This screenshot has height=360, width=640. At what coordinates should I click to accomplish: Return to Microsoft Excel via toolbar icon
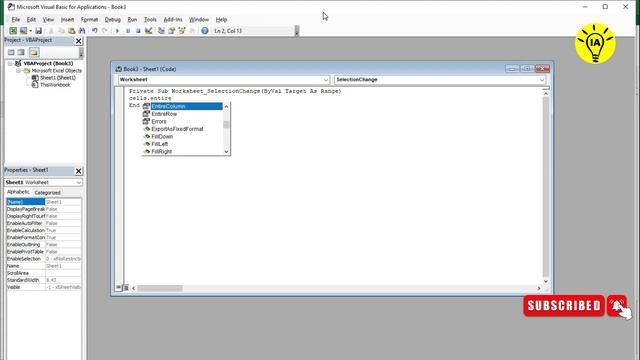(x=13, y=31)
